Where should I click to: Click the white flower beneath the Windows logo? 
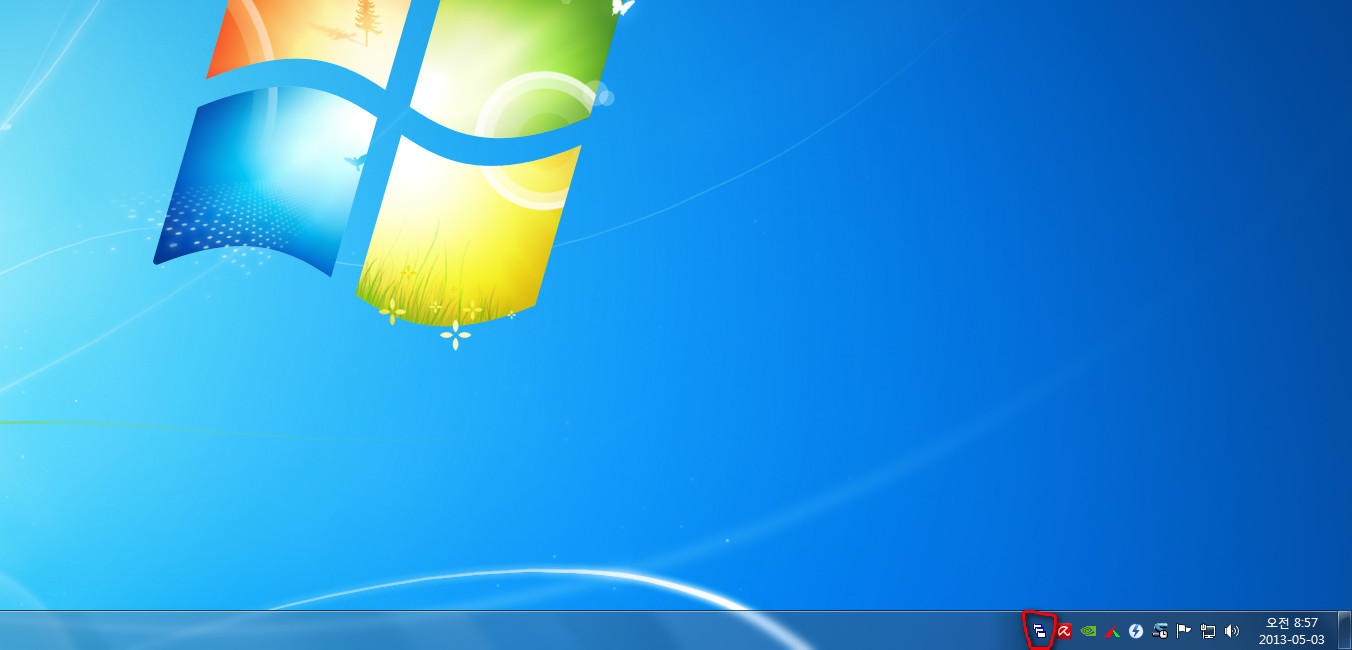point(455,335)
